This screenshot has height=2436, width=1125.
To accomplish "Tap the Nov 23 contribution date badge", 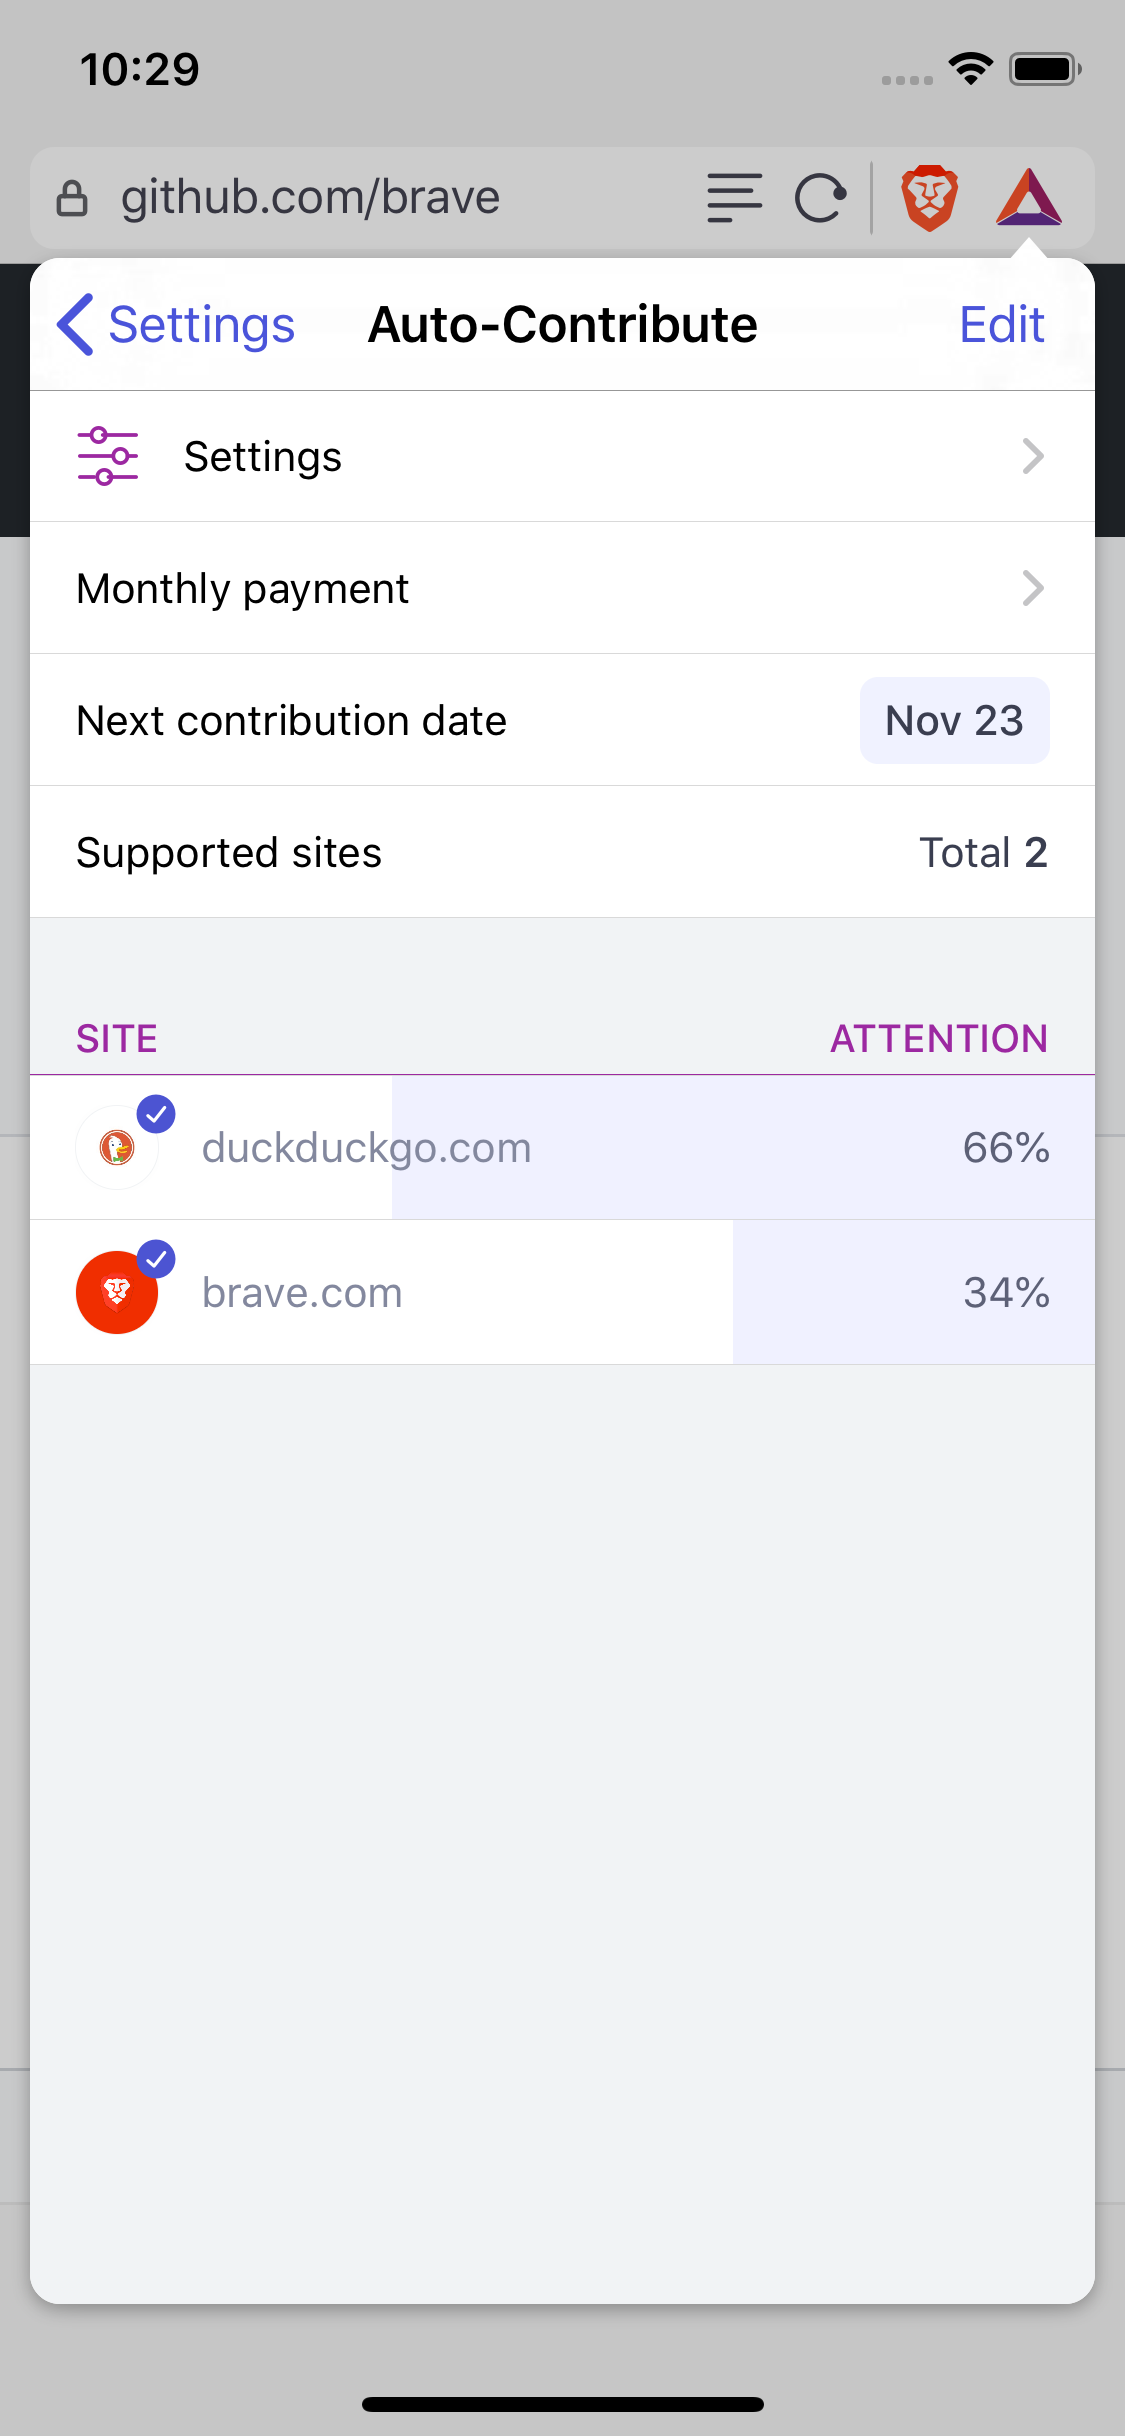I will (x=954, y=720).
